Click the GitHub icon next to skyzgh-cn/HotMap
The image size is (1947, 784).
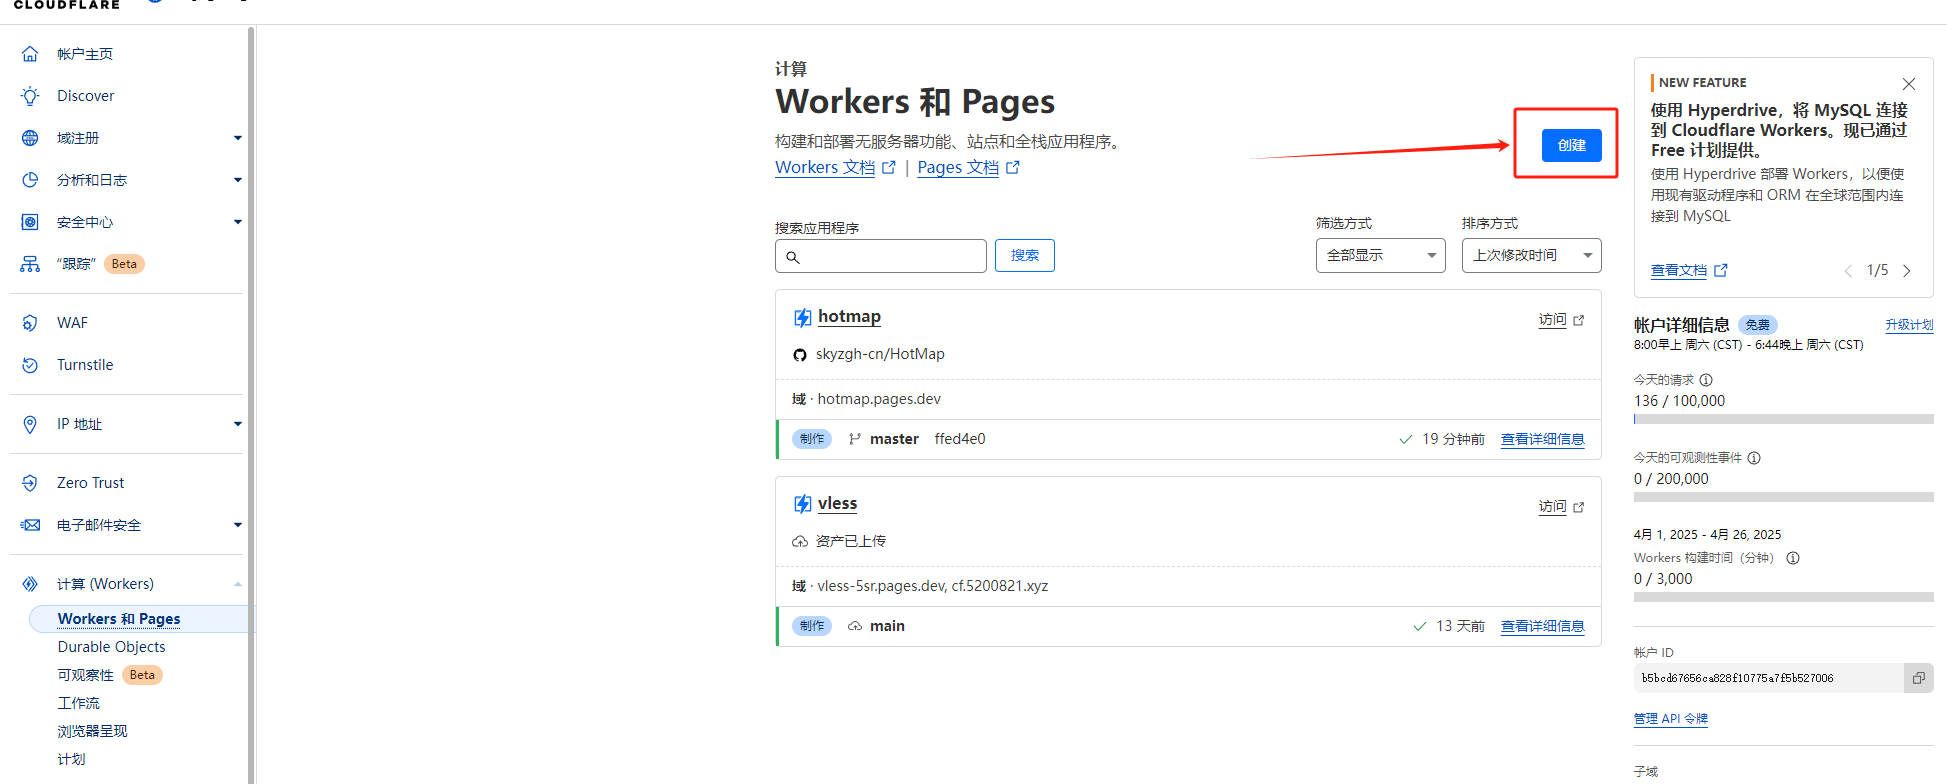tap(800, 355)
